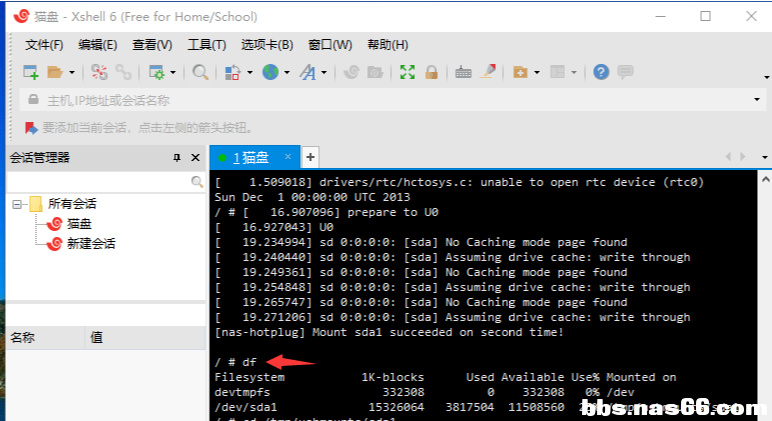This screenshot has width=772, height=421.
Task: Click the layout panes toolbar icon
Action: click(x=557, y=72)
